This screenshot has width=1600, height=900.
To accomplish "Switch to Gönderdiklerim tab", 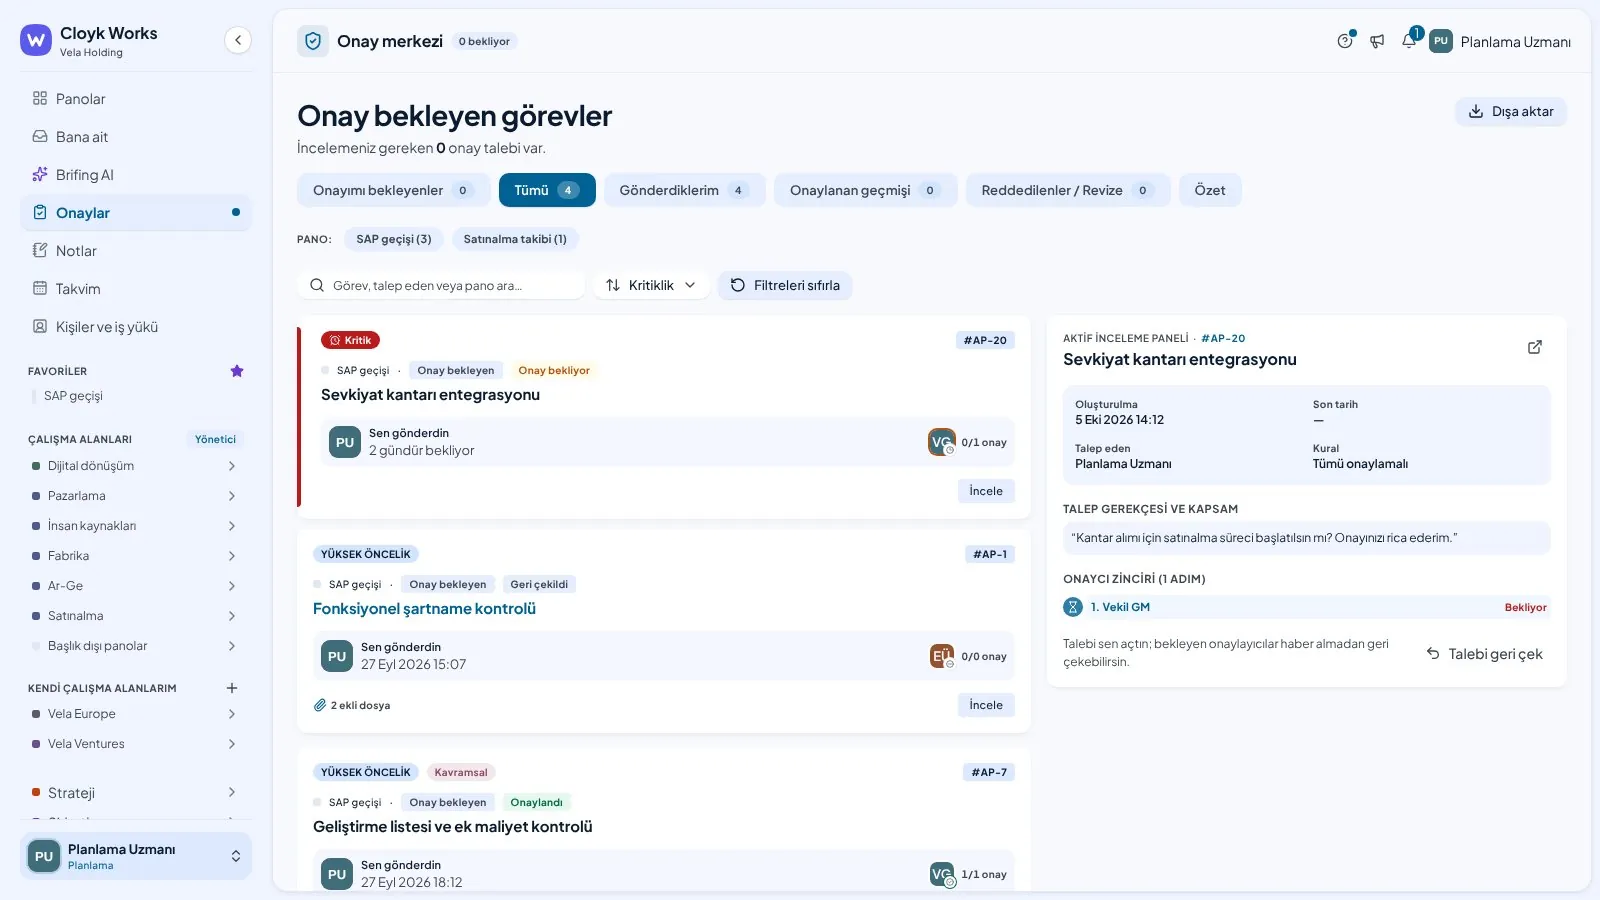I will [684, 190].
